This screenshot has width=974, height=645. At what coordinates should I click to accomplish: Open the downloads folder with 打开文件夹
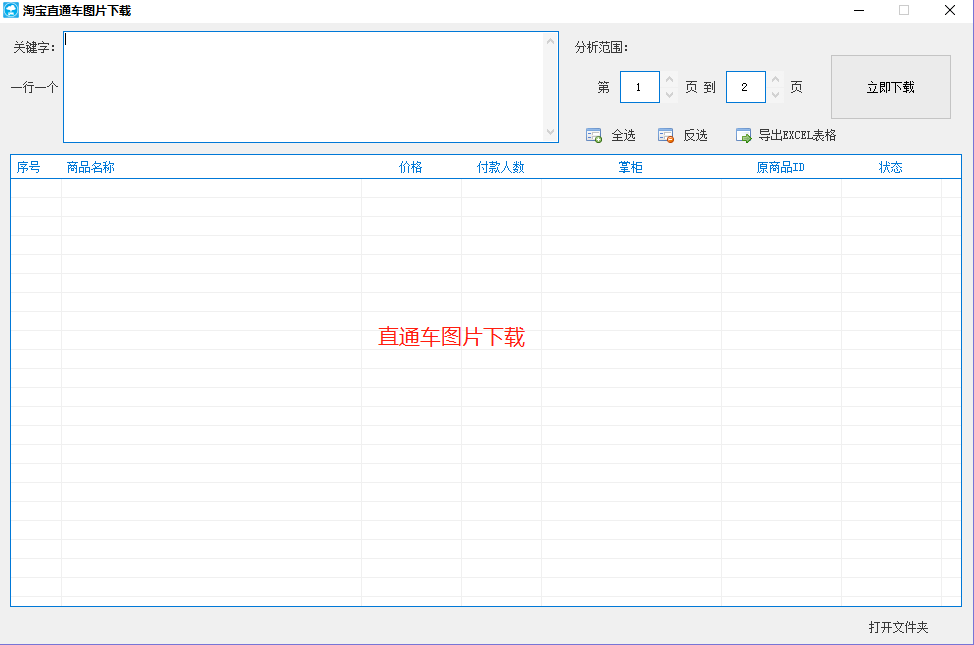897,625
